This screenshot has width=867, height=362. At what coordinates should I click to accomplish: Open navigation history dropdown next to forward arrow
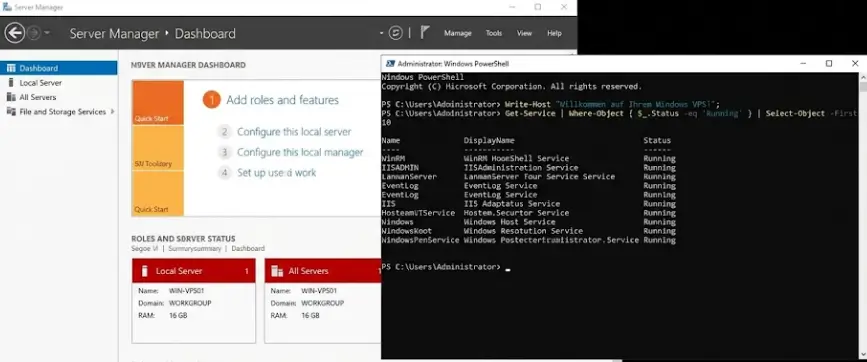(x=46, y=33)
